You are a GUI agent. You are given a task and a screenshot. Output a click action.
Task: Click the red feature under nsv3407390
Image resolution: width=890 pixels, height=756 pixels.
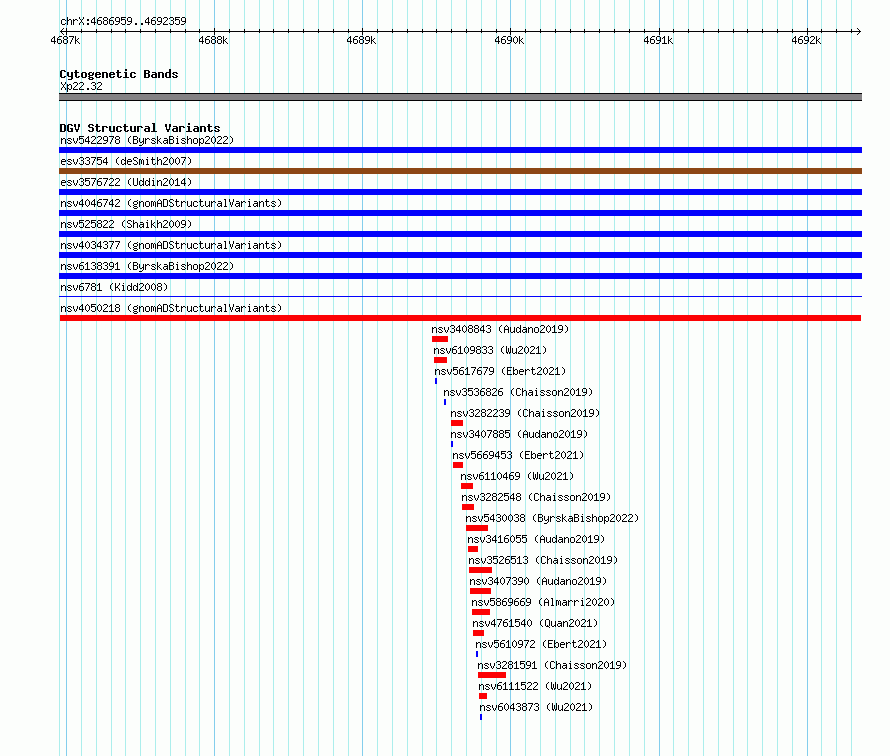pos(481,591)
